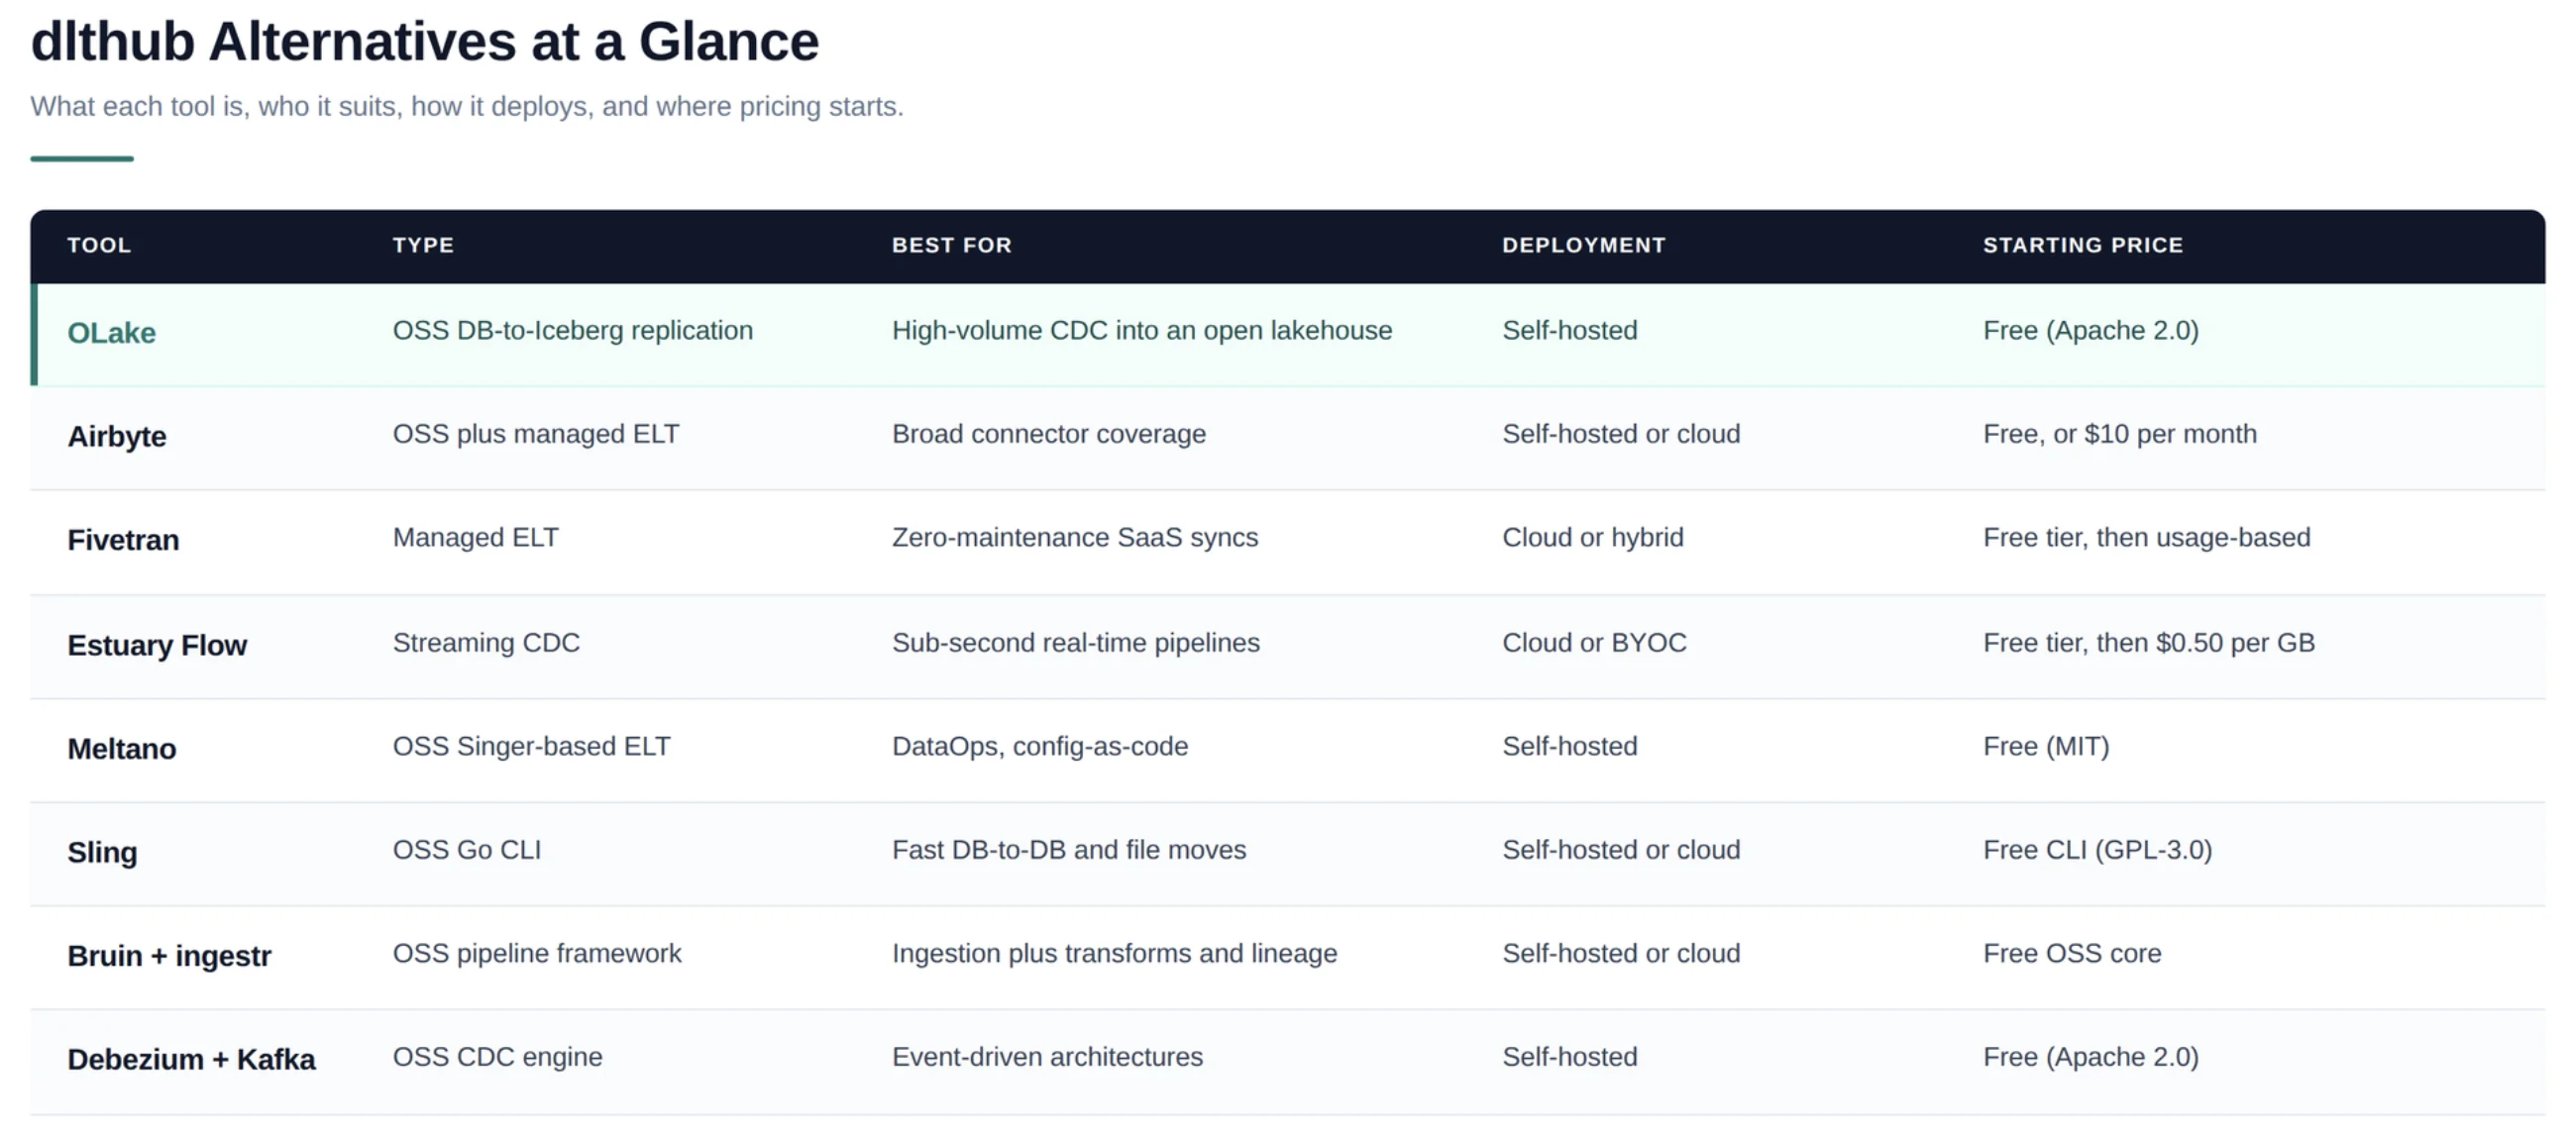This screenshot has height=1133, width=2576.
Task: Click the 'Free (MIT)' price cell
Action: [2045, 747]
